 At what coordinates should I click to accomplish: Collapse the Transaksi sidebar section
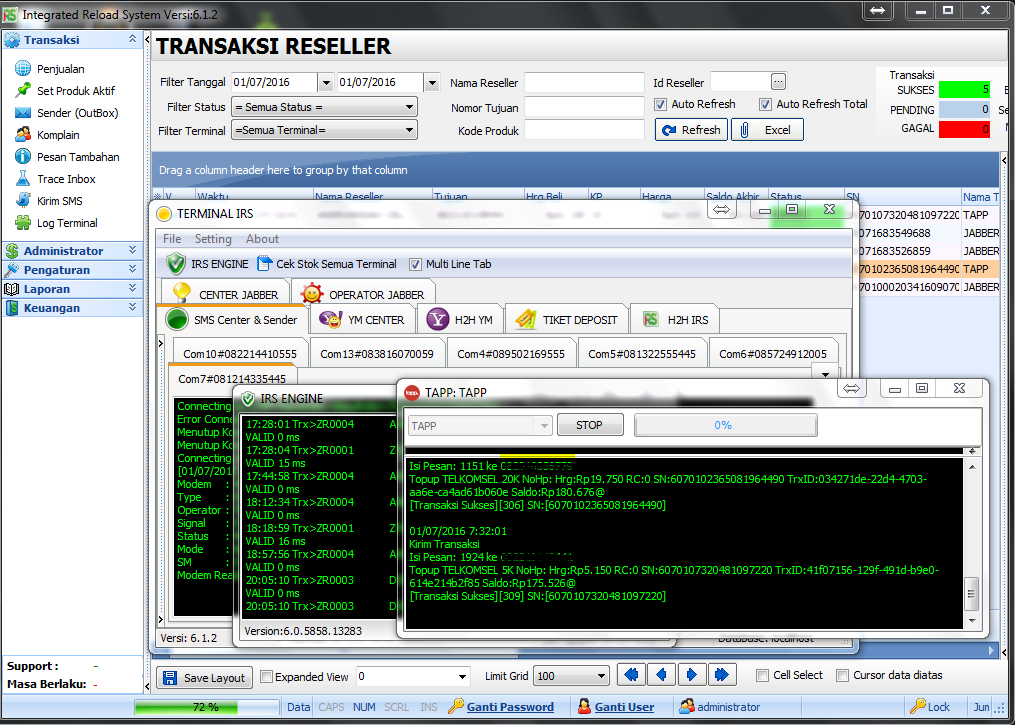click(x=132, y=39)
